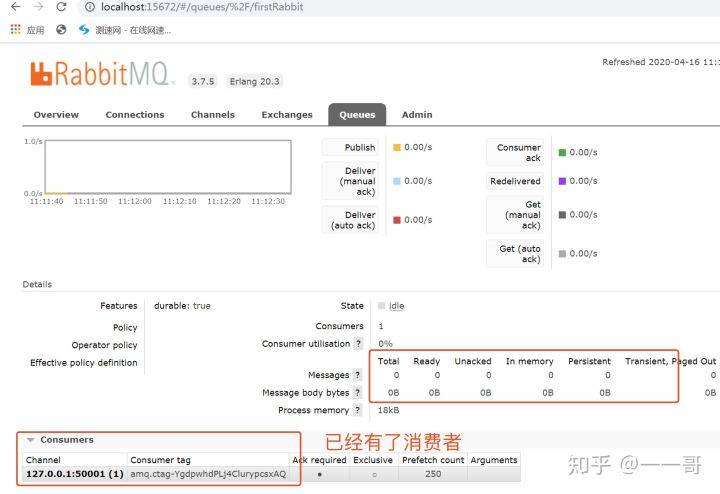Click help icon beside Consumer utilisation

tap(358, 344)
